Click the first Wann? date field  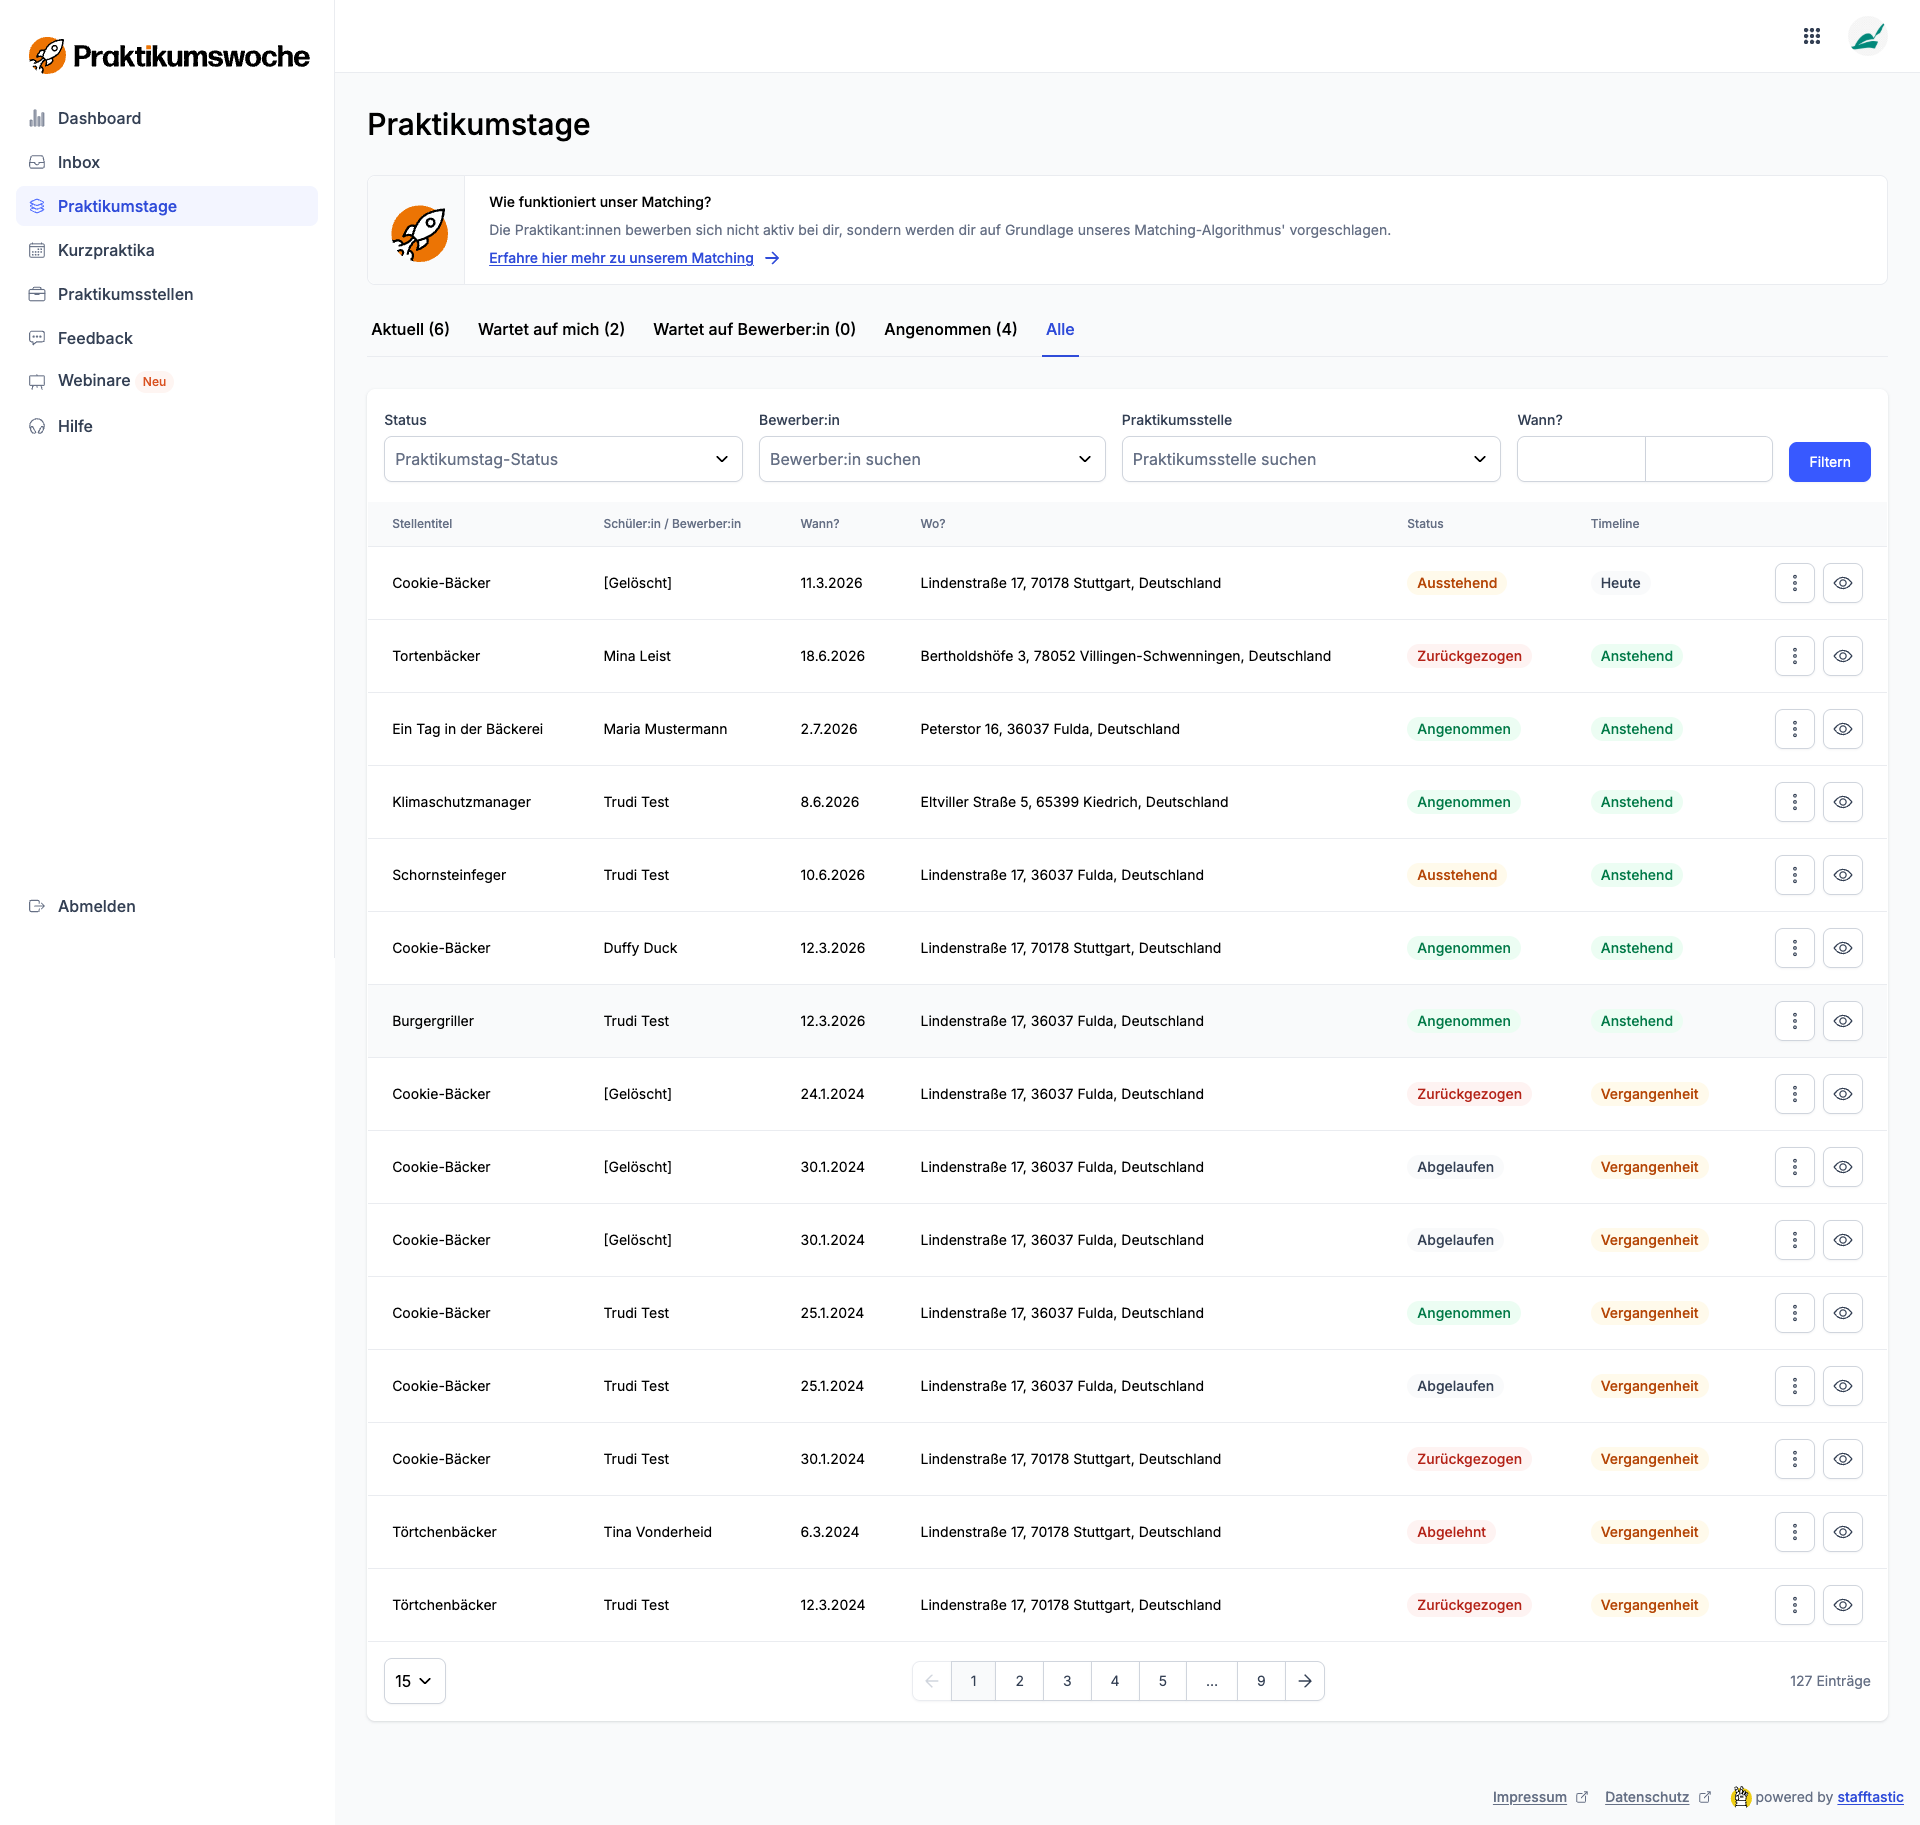pyautogui.click(x=1580, y=459)
